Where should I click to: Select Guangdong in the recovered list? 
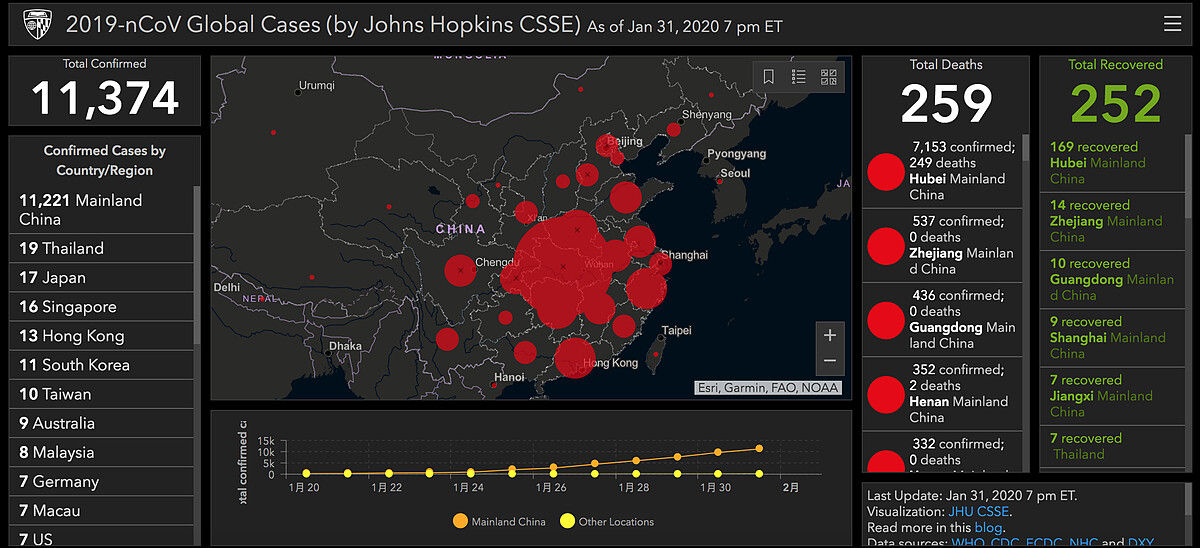click(x=1111, y=279)
